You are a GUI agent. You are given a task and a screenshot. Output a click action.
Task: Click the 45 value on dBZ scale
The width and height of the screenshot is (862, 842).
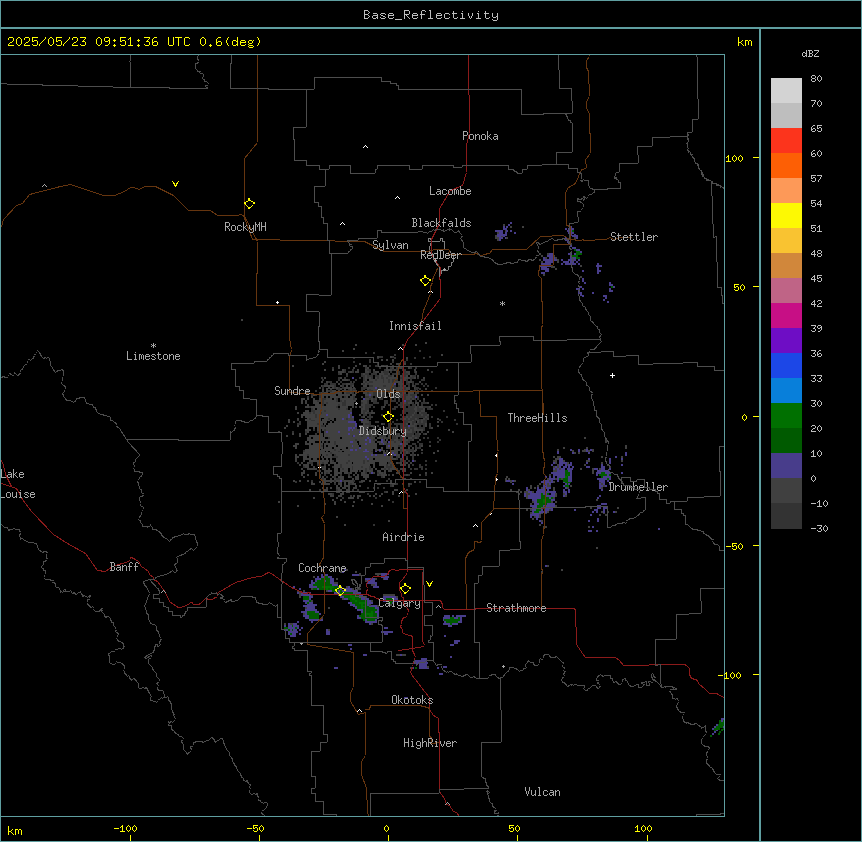coord(816,279)
